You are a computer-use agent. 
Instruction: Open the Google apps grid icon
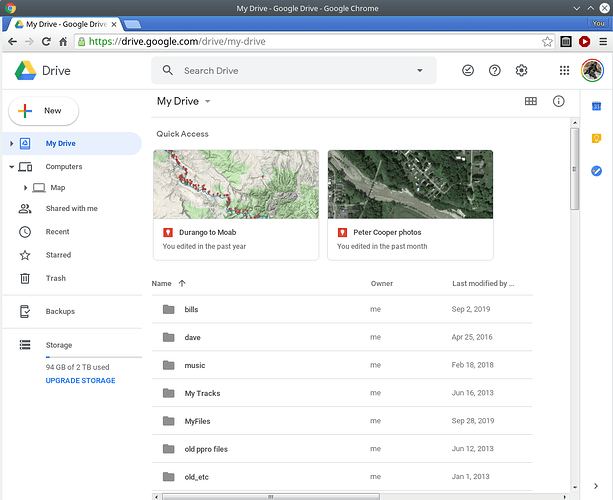click(x=564, y=70)
